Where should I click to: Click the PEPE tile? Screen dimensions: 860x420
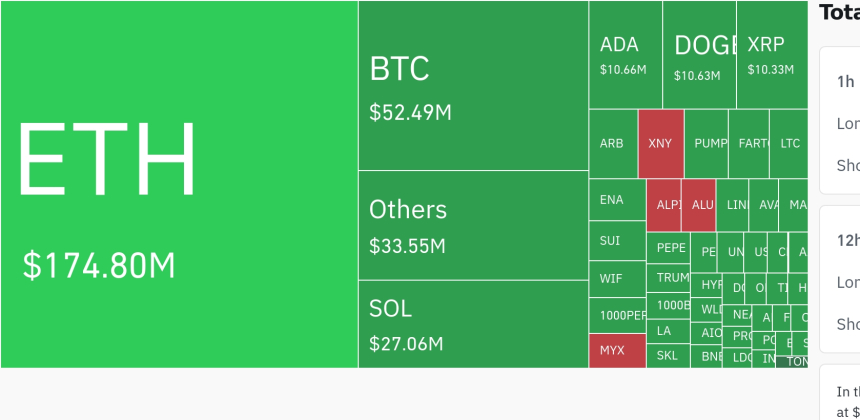point(669,248)
